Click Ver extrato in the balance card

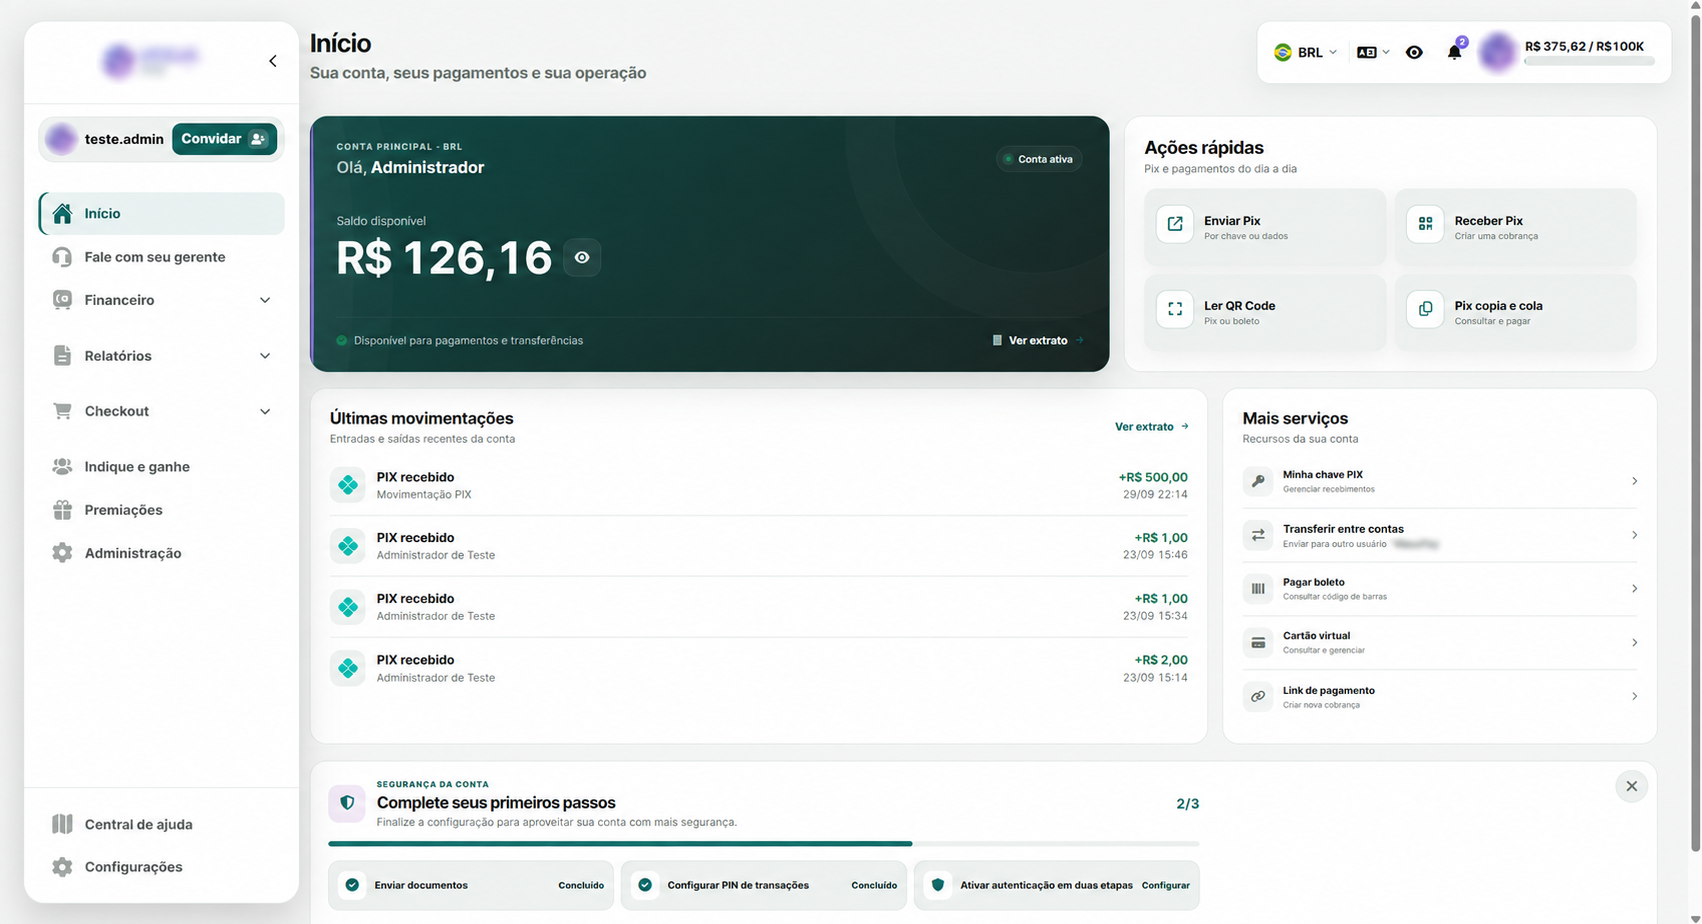click(1037, 341)
